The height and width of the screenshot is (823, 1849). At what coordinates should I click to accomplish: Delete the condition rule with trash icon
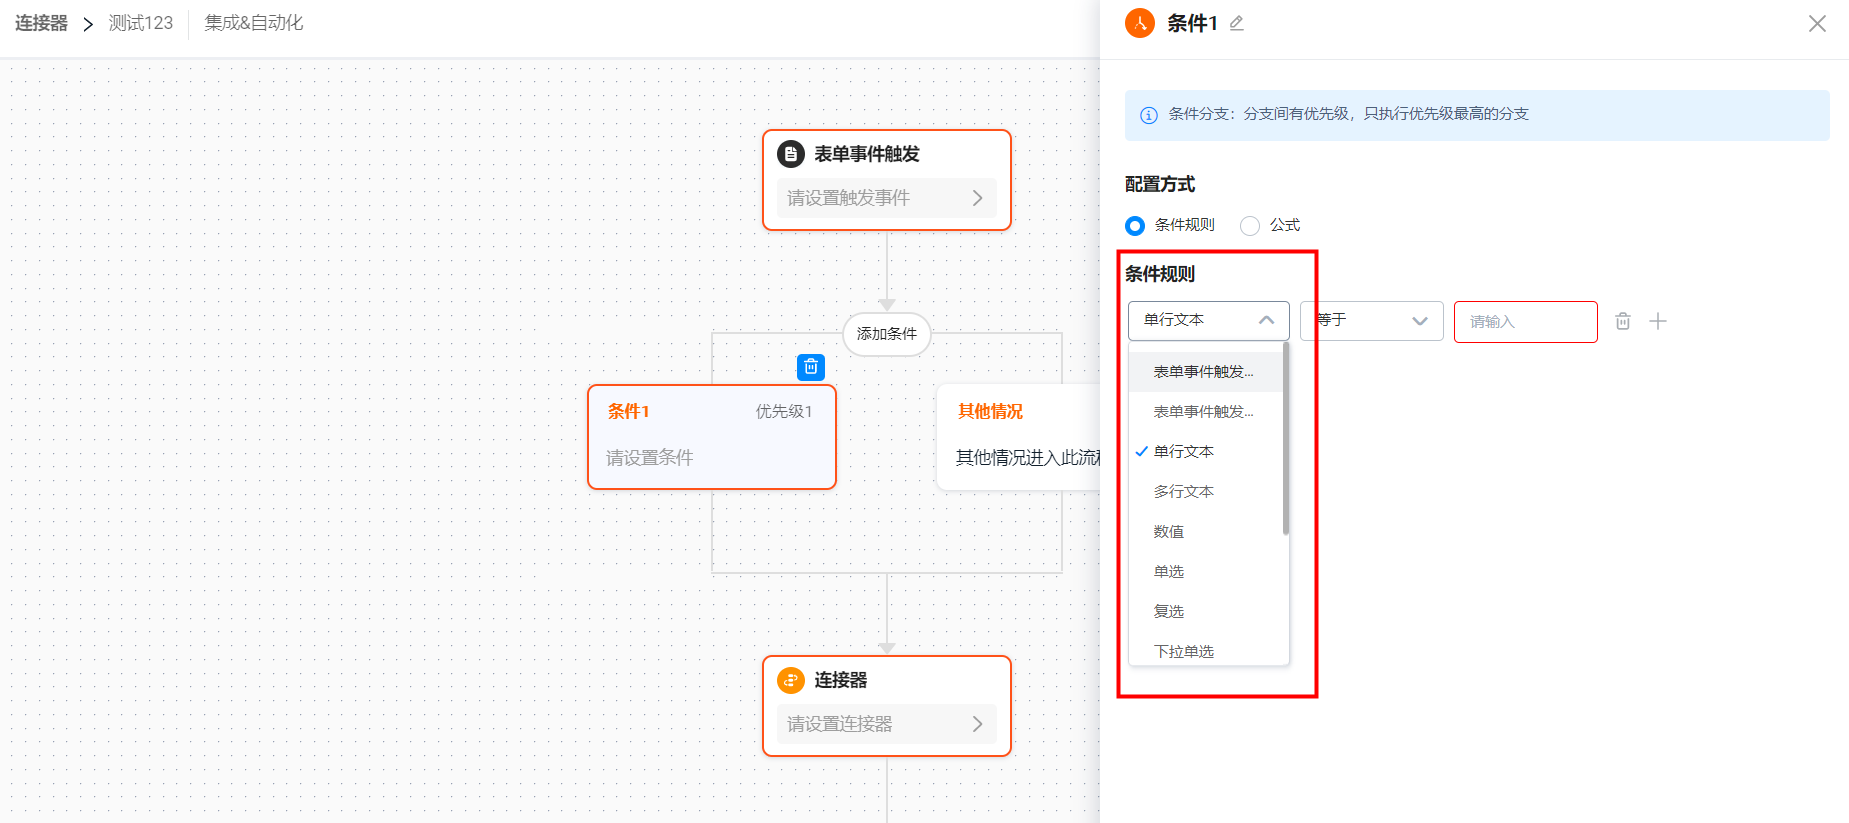pyautogui.click(x=1623, y=321)
